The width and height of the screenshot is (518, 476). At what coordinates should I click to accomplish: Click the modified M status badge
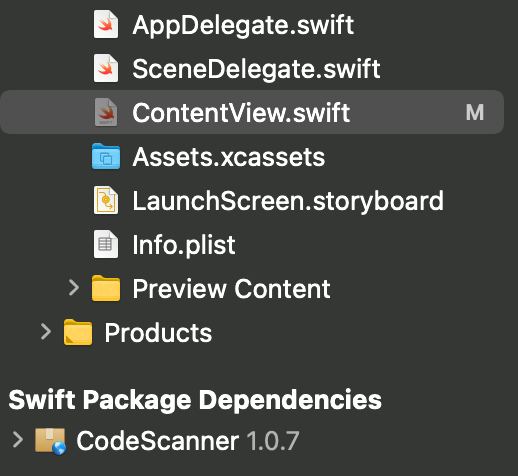(475, 113)
